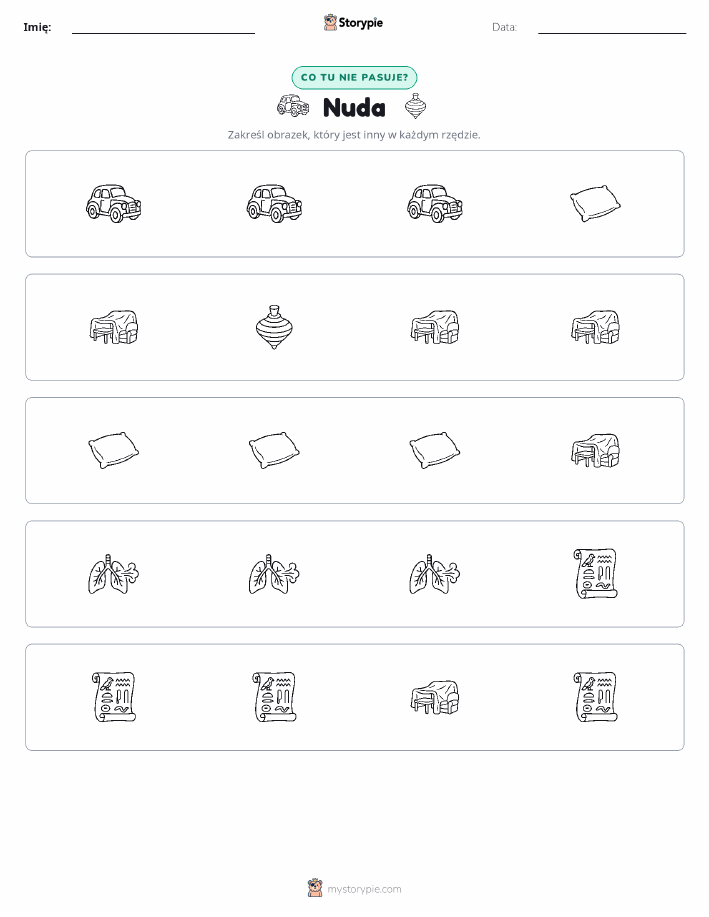709x917 pixels.
Task: Click the Data date line field
Action: click(x=612, y=28)
